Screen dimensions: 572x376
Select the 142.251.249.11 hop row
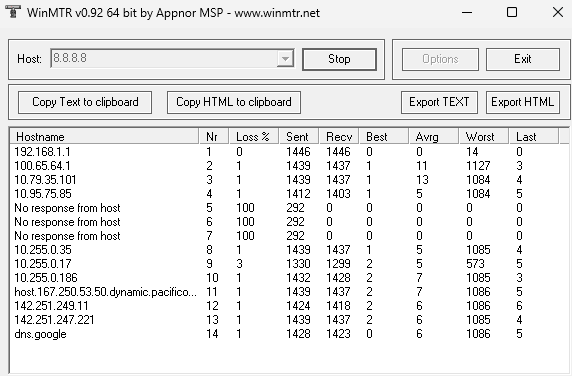[288, 306]
